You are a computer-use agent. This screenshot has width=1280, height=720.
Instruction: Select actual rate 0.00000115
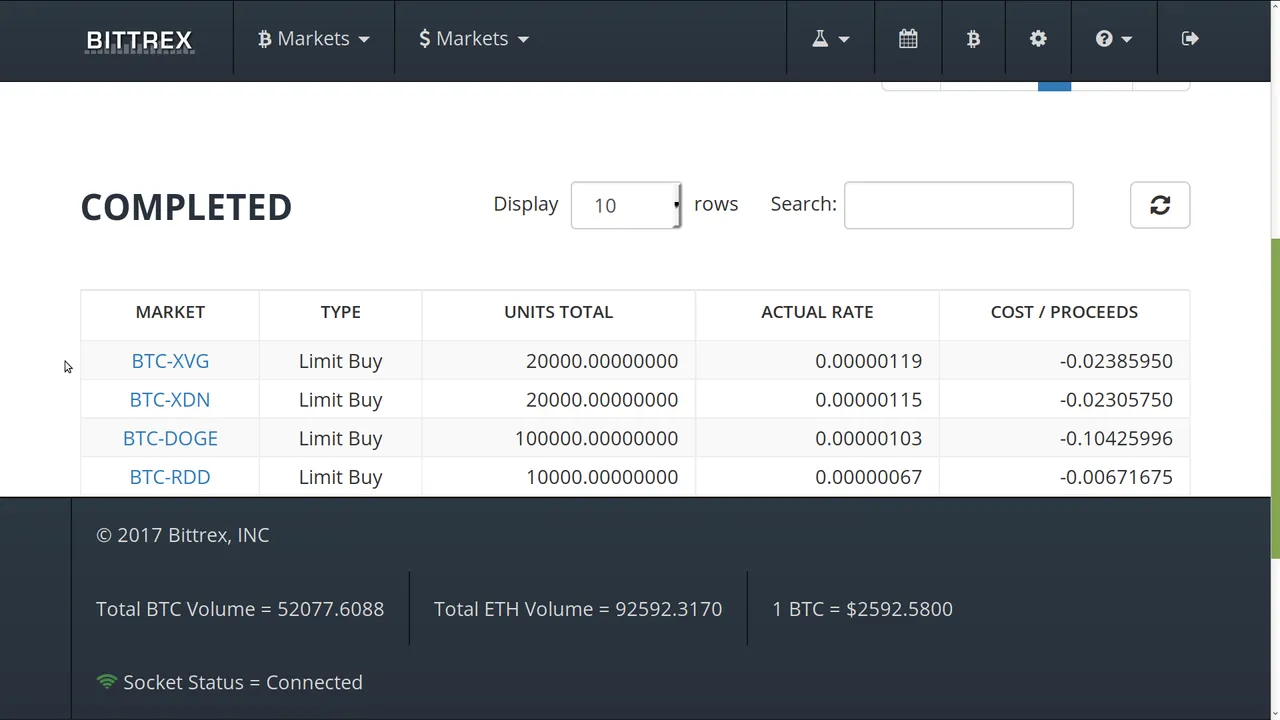[x=869, y=400]
